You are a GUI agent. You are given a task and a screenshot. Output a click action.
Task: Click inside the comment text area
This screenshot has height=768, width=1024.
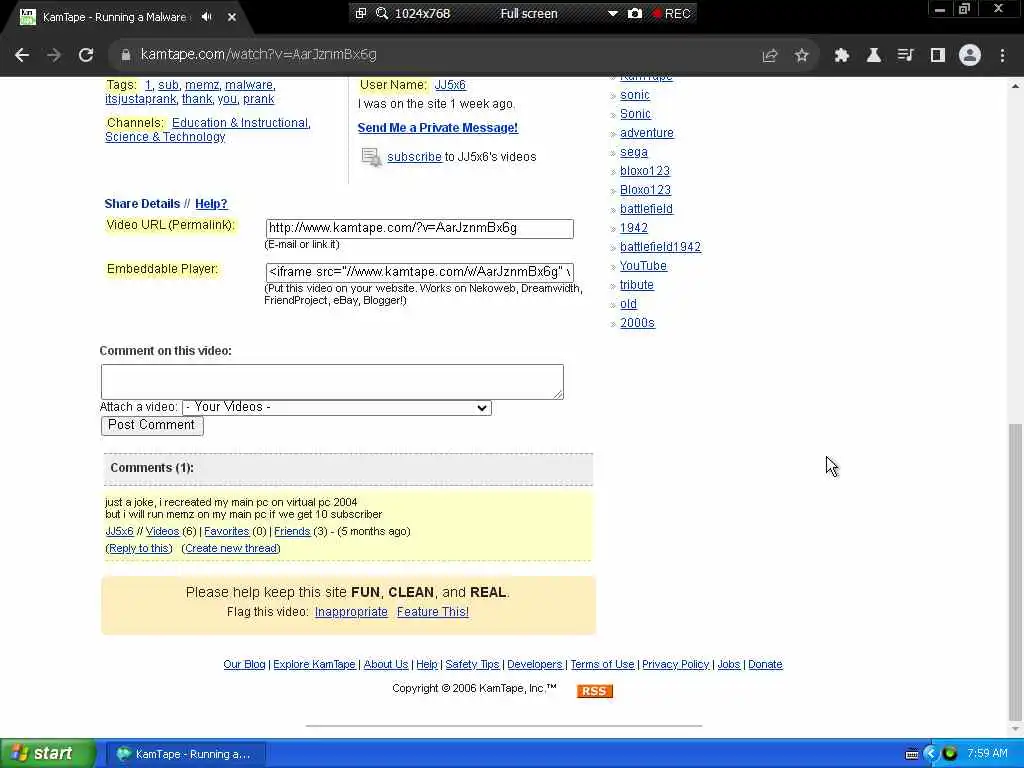click(x=332, y=382)
